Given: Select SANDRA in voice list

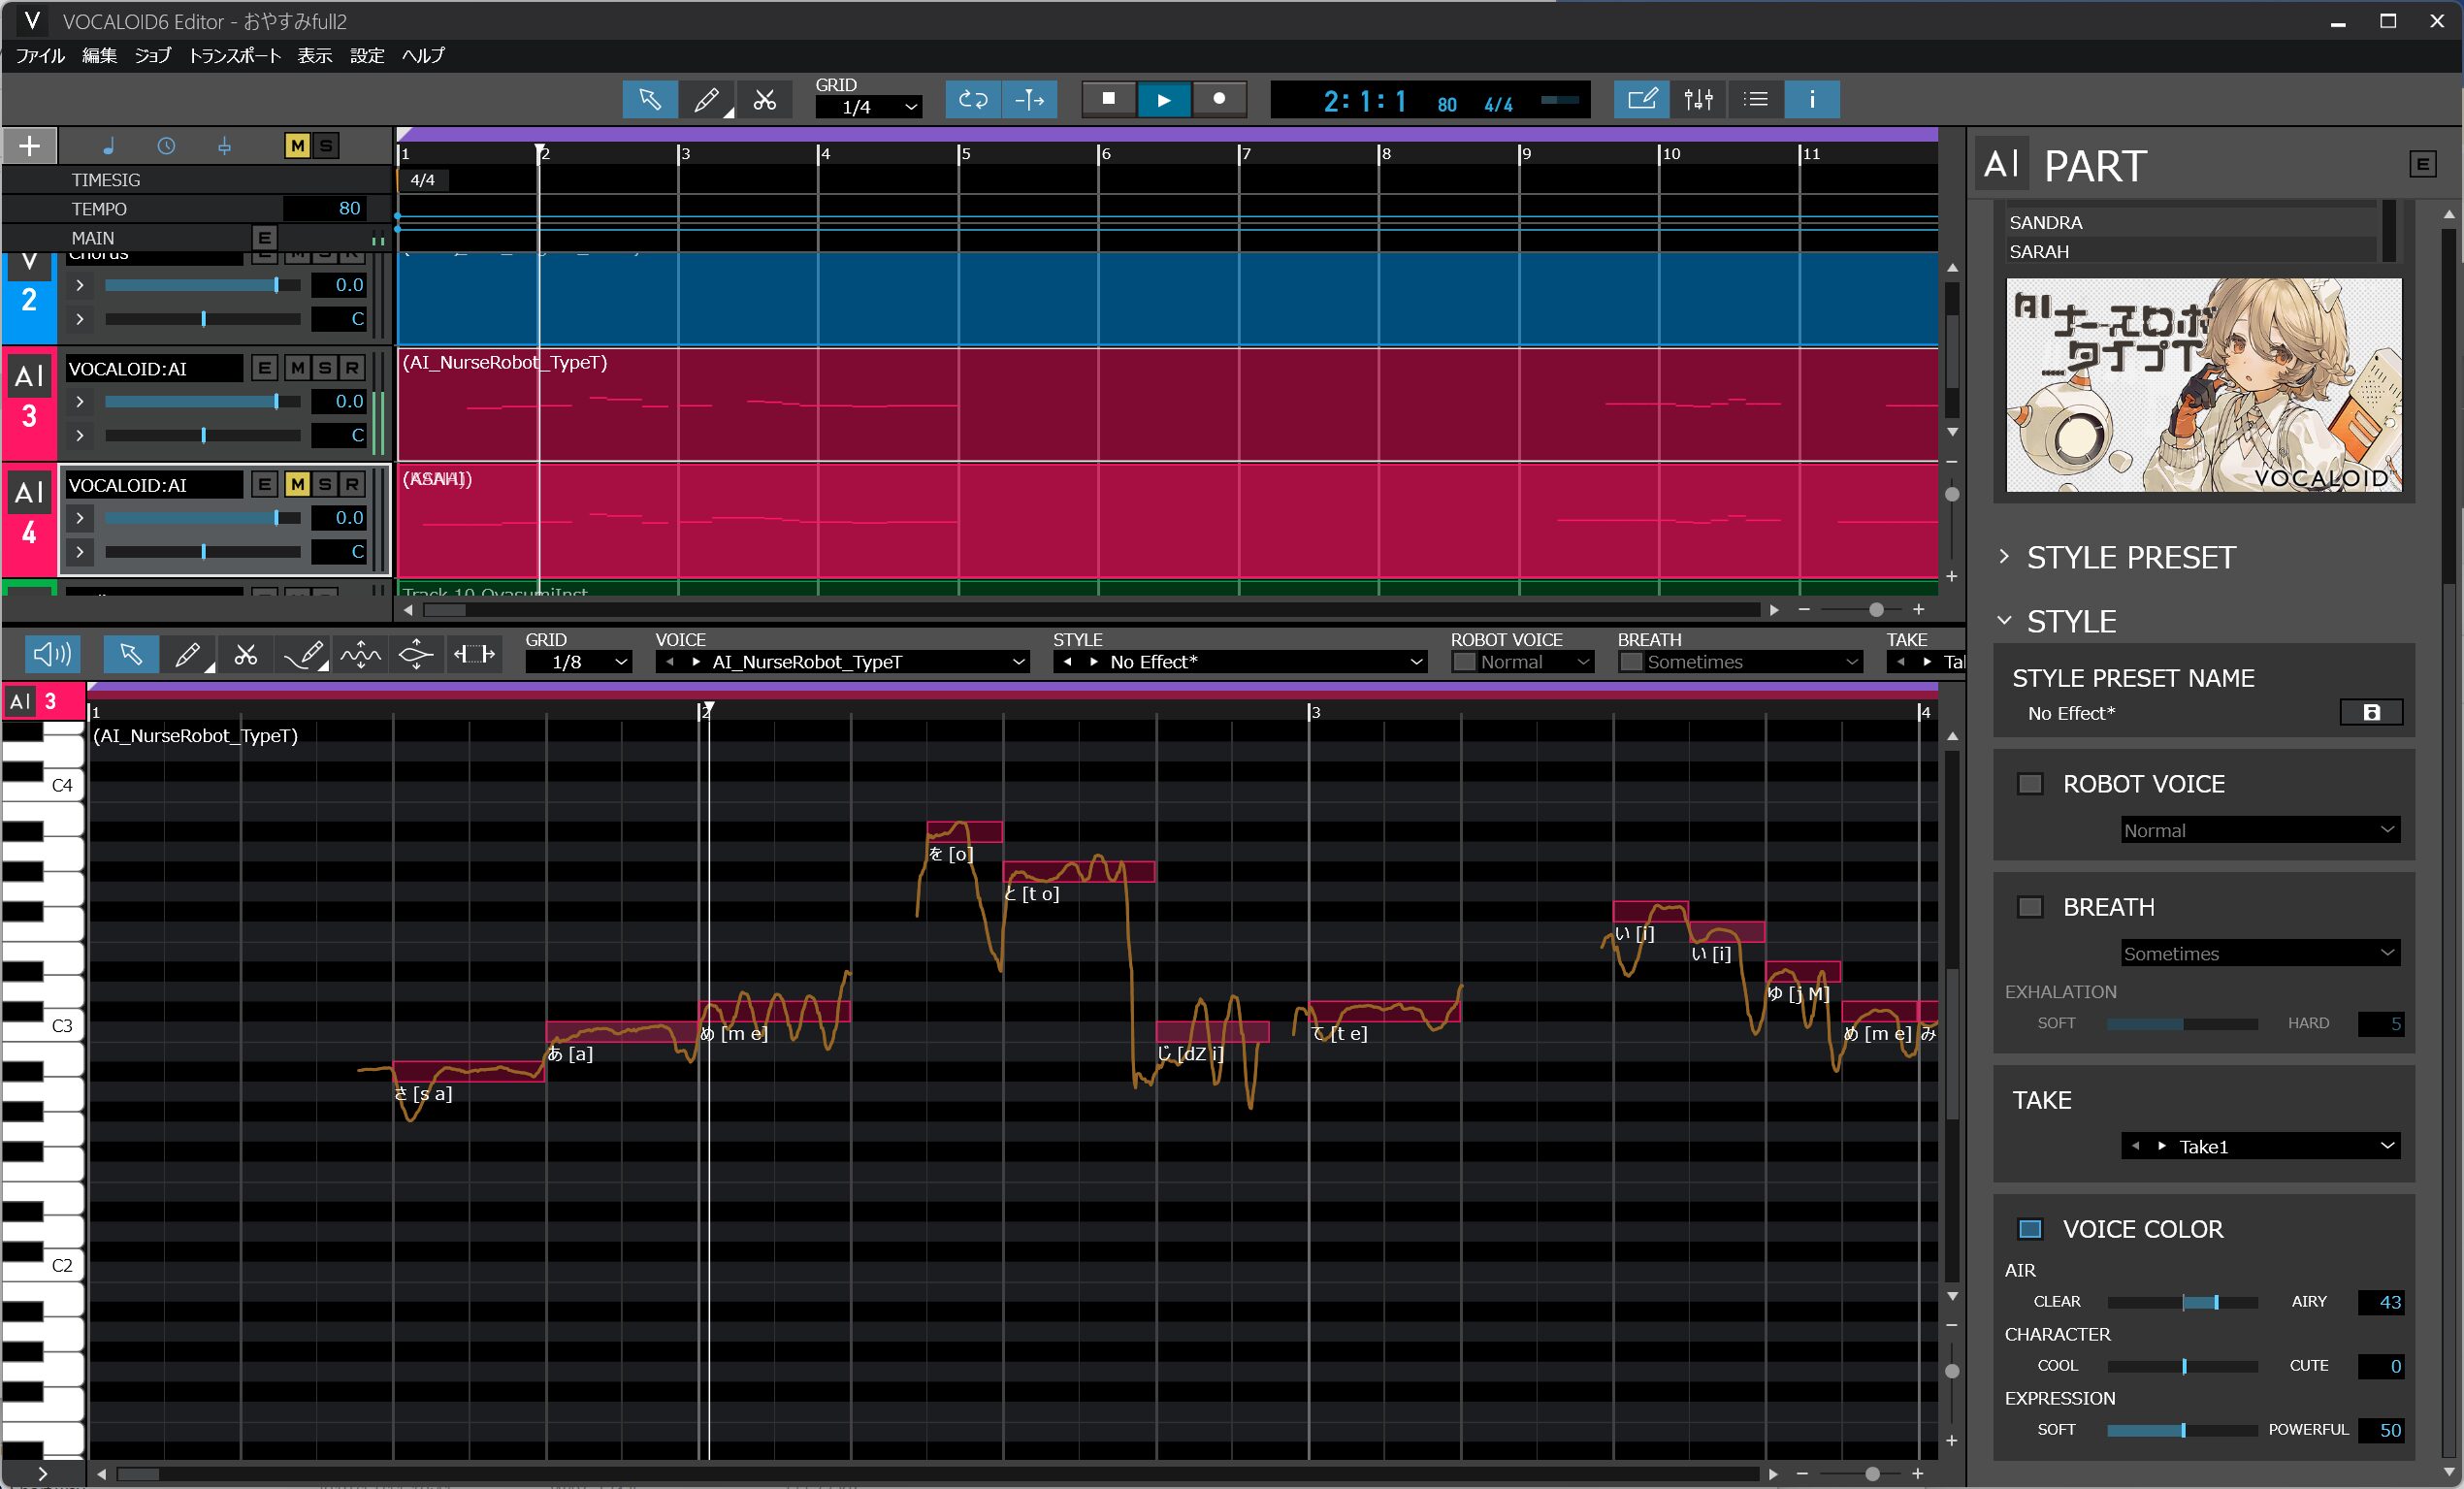Looking at the screenshot, I should (x=2191, y=222).
